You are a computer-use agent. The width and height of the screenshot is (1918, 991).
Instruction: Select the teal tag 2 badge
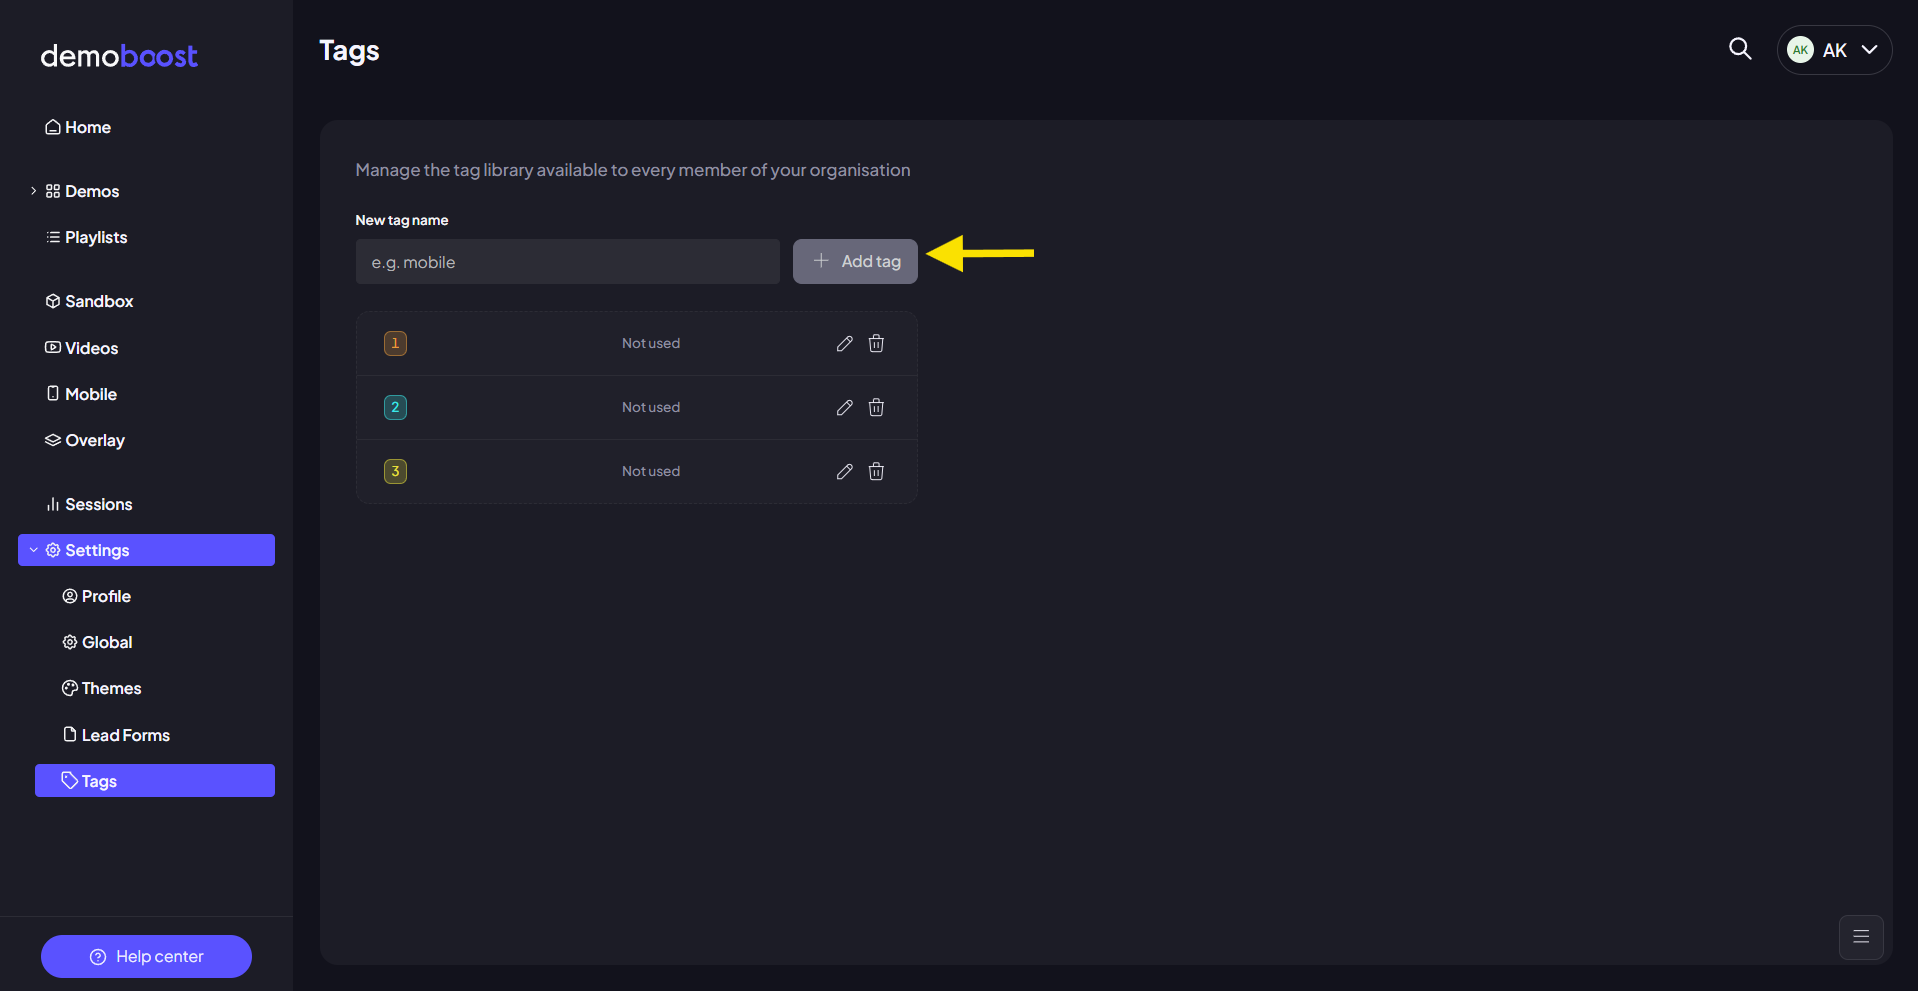point(395,407)
